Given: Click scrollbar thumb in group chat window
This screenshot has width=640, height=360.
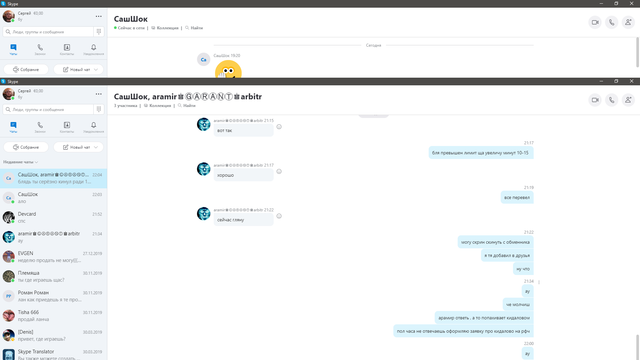Looking at the screenshot, I should coord(637,347).
